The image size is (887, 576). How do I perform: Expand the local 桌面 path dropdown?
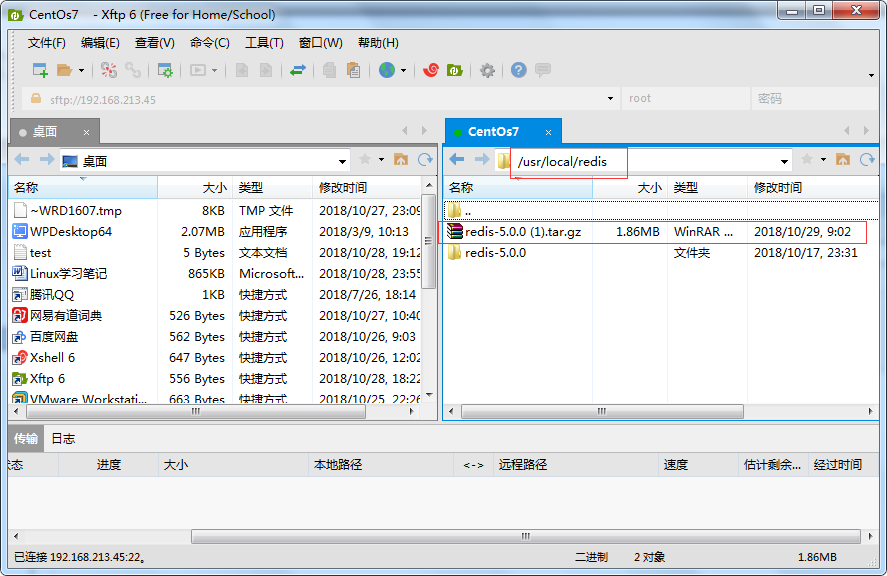(342, 161)
